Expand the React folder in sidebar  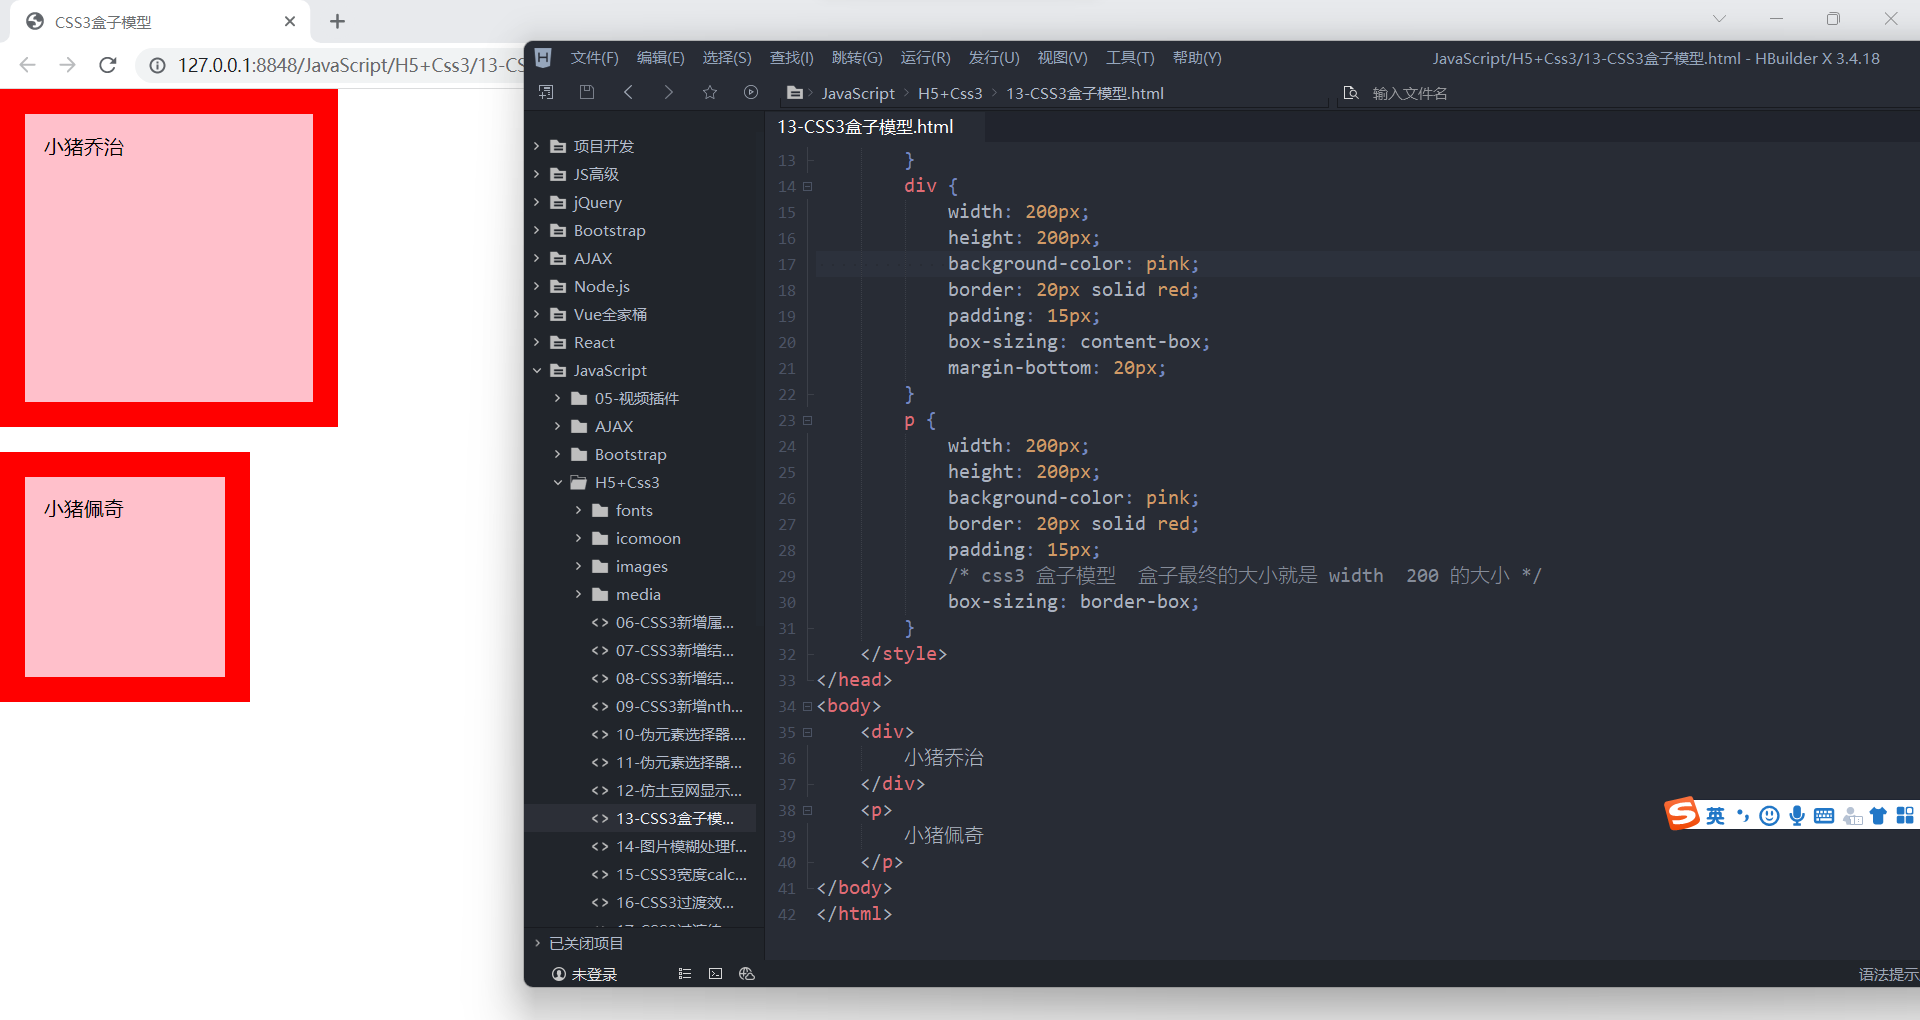[x=538, y=342]
